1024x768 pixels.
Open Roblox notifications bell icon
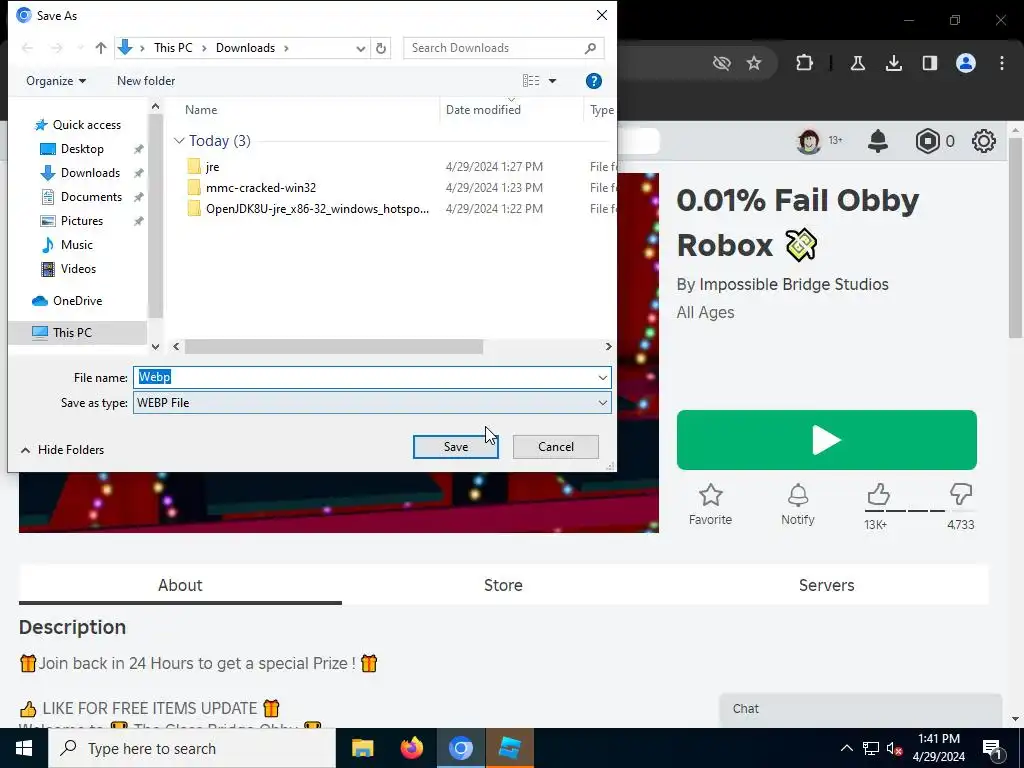(878, 141)
